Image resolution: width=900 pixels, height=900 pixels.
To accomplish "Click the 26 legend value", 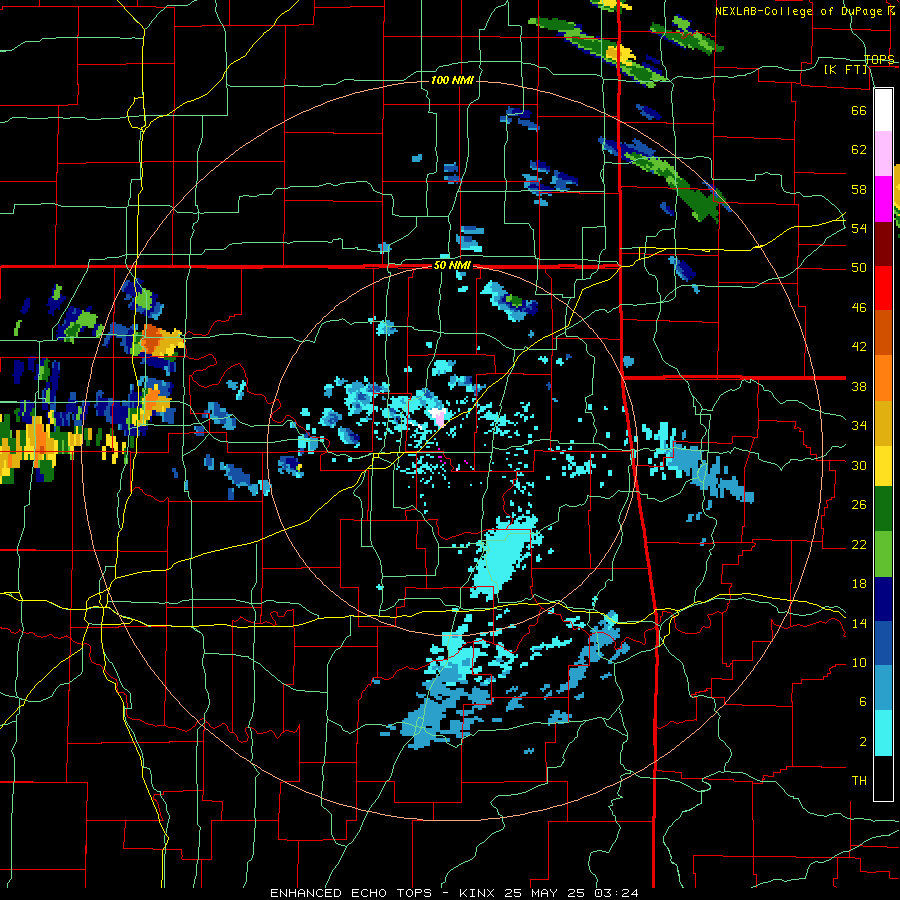I will pos(859,505).
